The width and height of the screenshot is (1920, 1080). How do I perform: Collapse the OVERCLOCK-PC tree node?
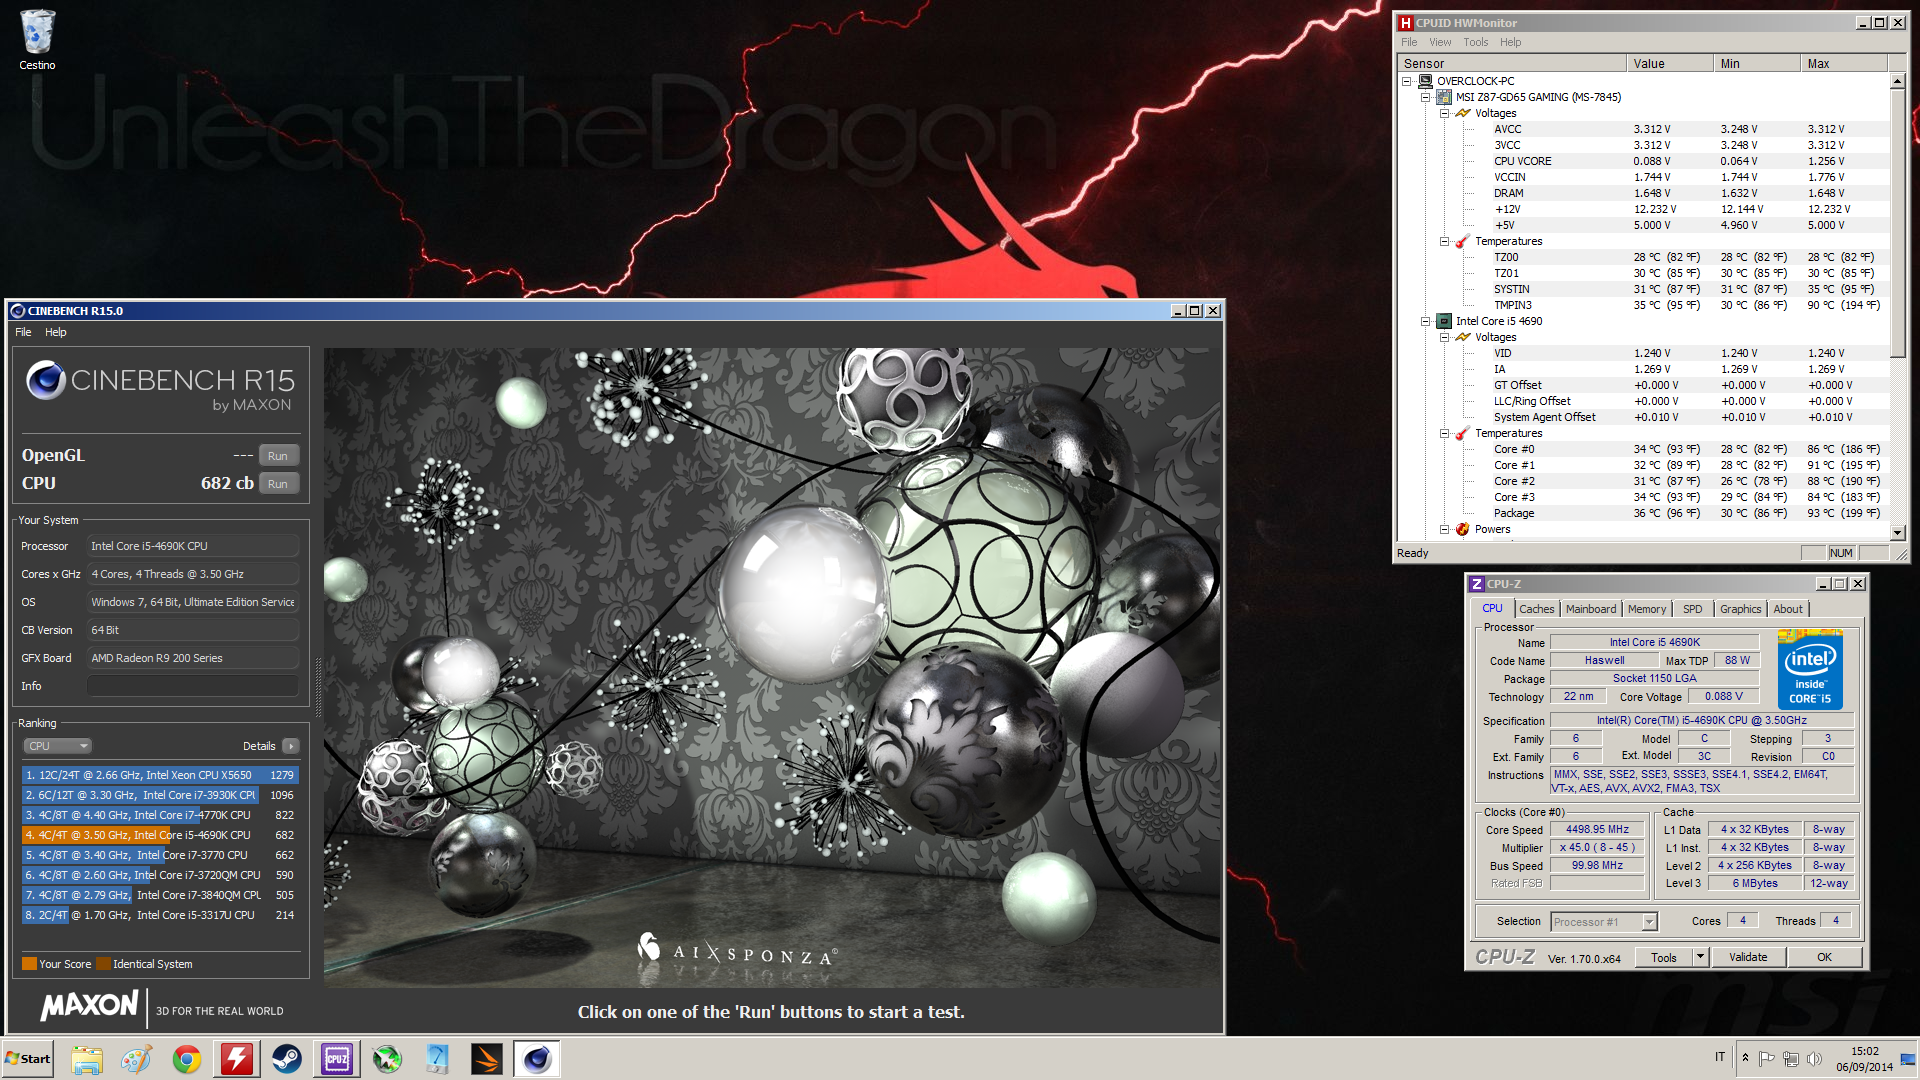coord(1407,81)
